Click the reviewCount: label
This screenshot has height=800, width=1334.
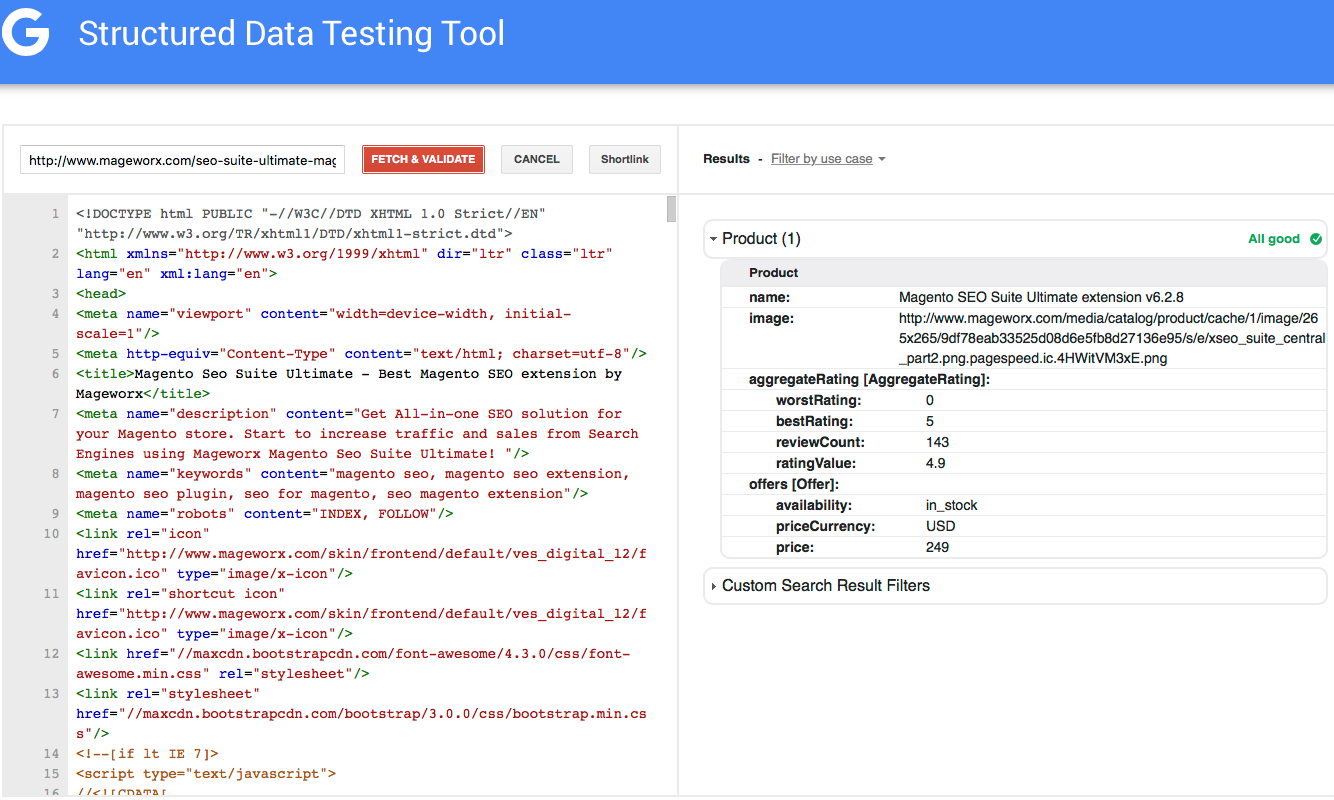click(x=821, y=443)
